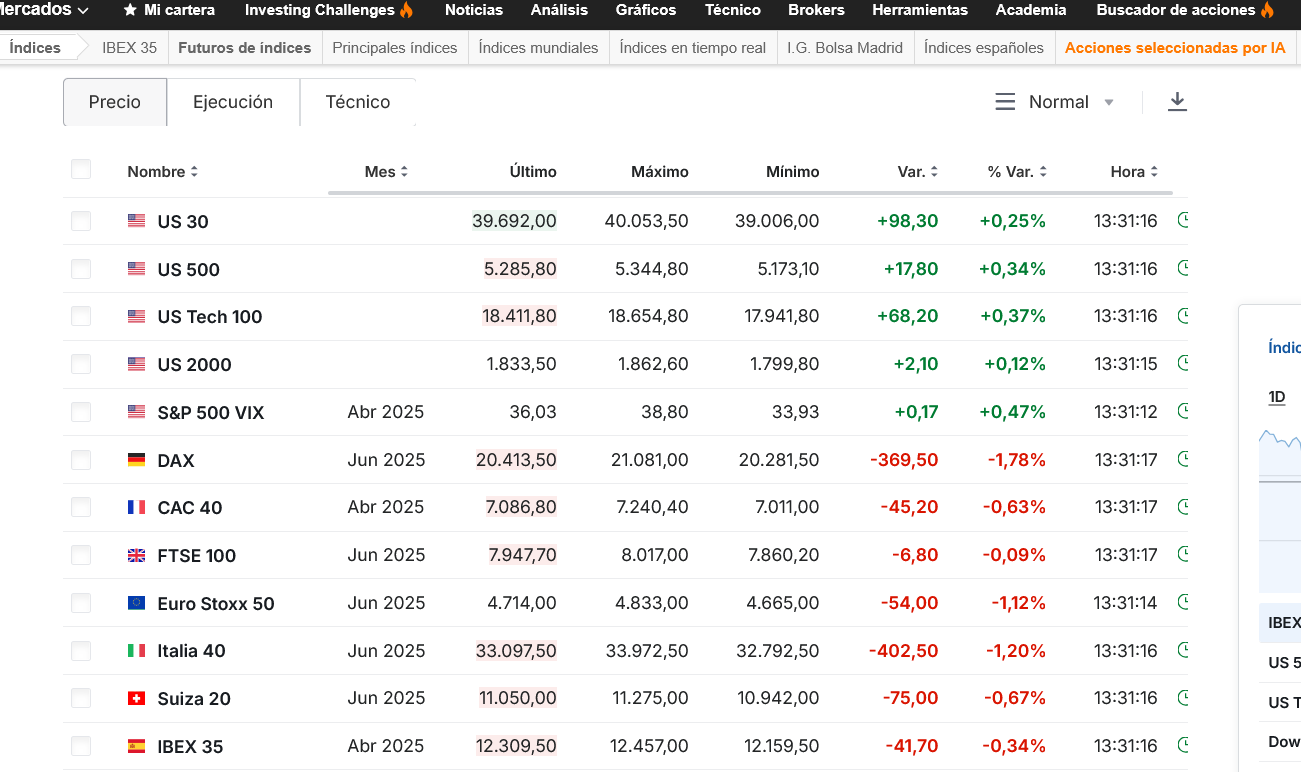Check the select-all checkbox in table header
Viewport: 1301px width, 772px height.
81,170
